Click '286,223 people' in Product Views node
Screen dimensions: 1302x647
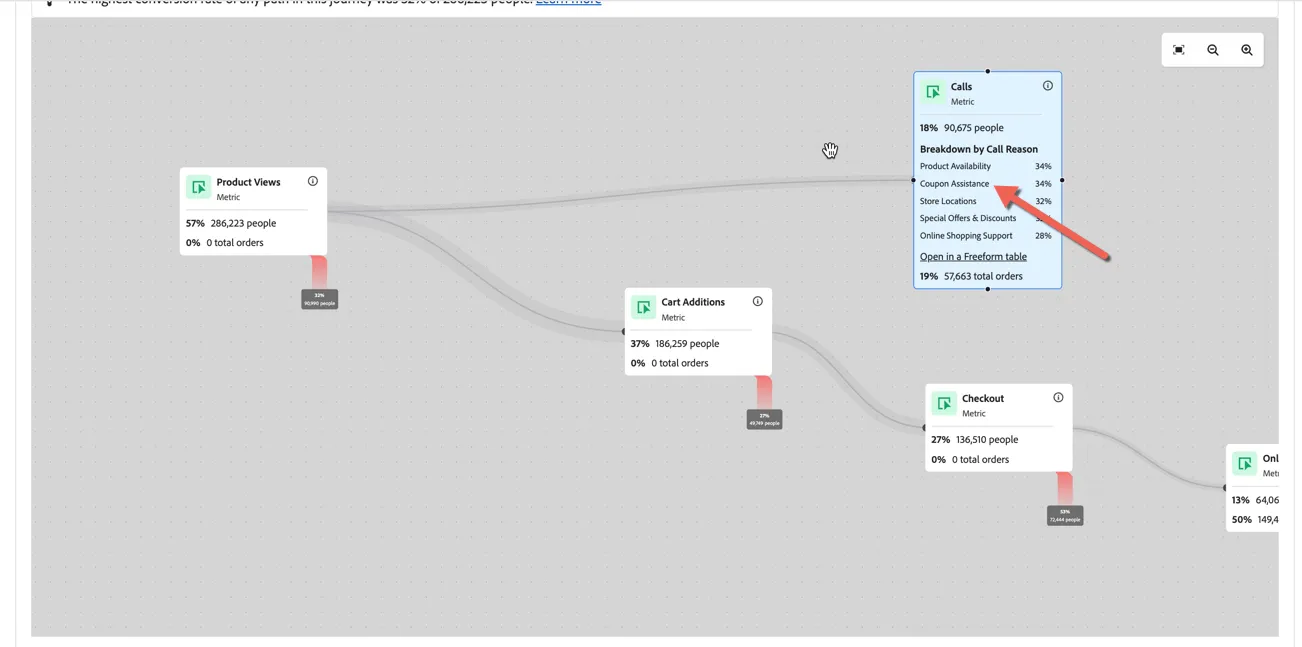pos(243,223)
